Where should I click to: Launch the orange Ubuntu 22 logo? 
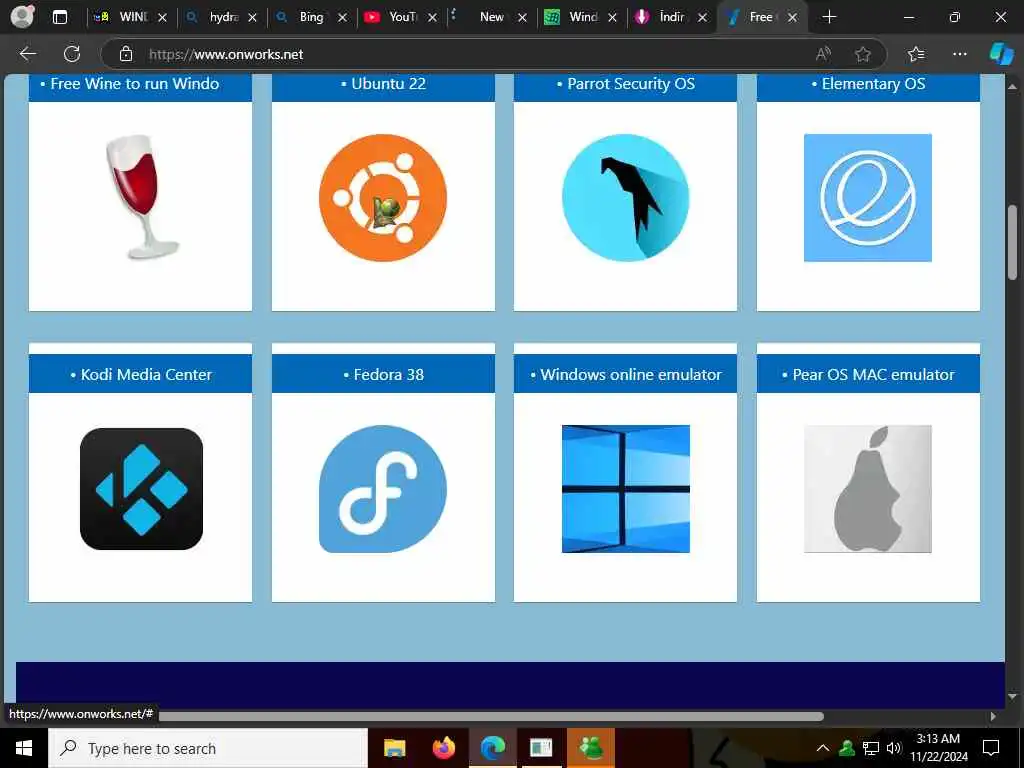pos(383,198)
